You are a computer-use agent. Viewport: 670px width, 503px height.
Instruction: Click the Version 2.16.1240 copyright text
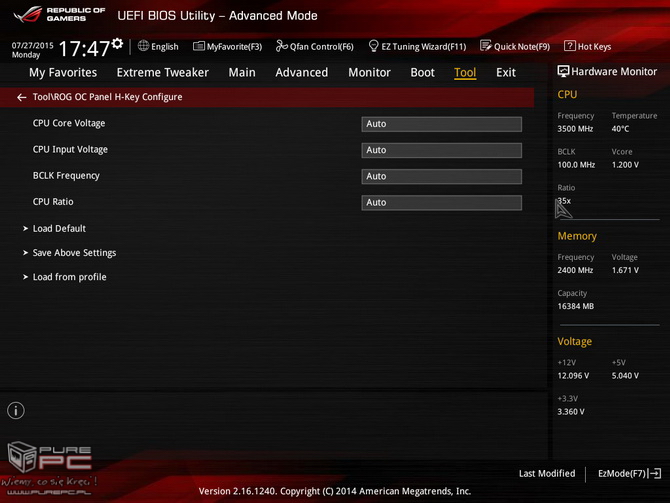(x=335, y=491)
